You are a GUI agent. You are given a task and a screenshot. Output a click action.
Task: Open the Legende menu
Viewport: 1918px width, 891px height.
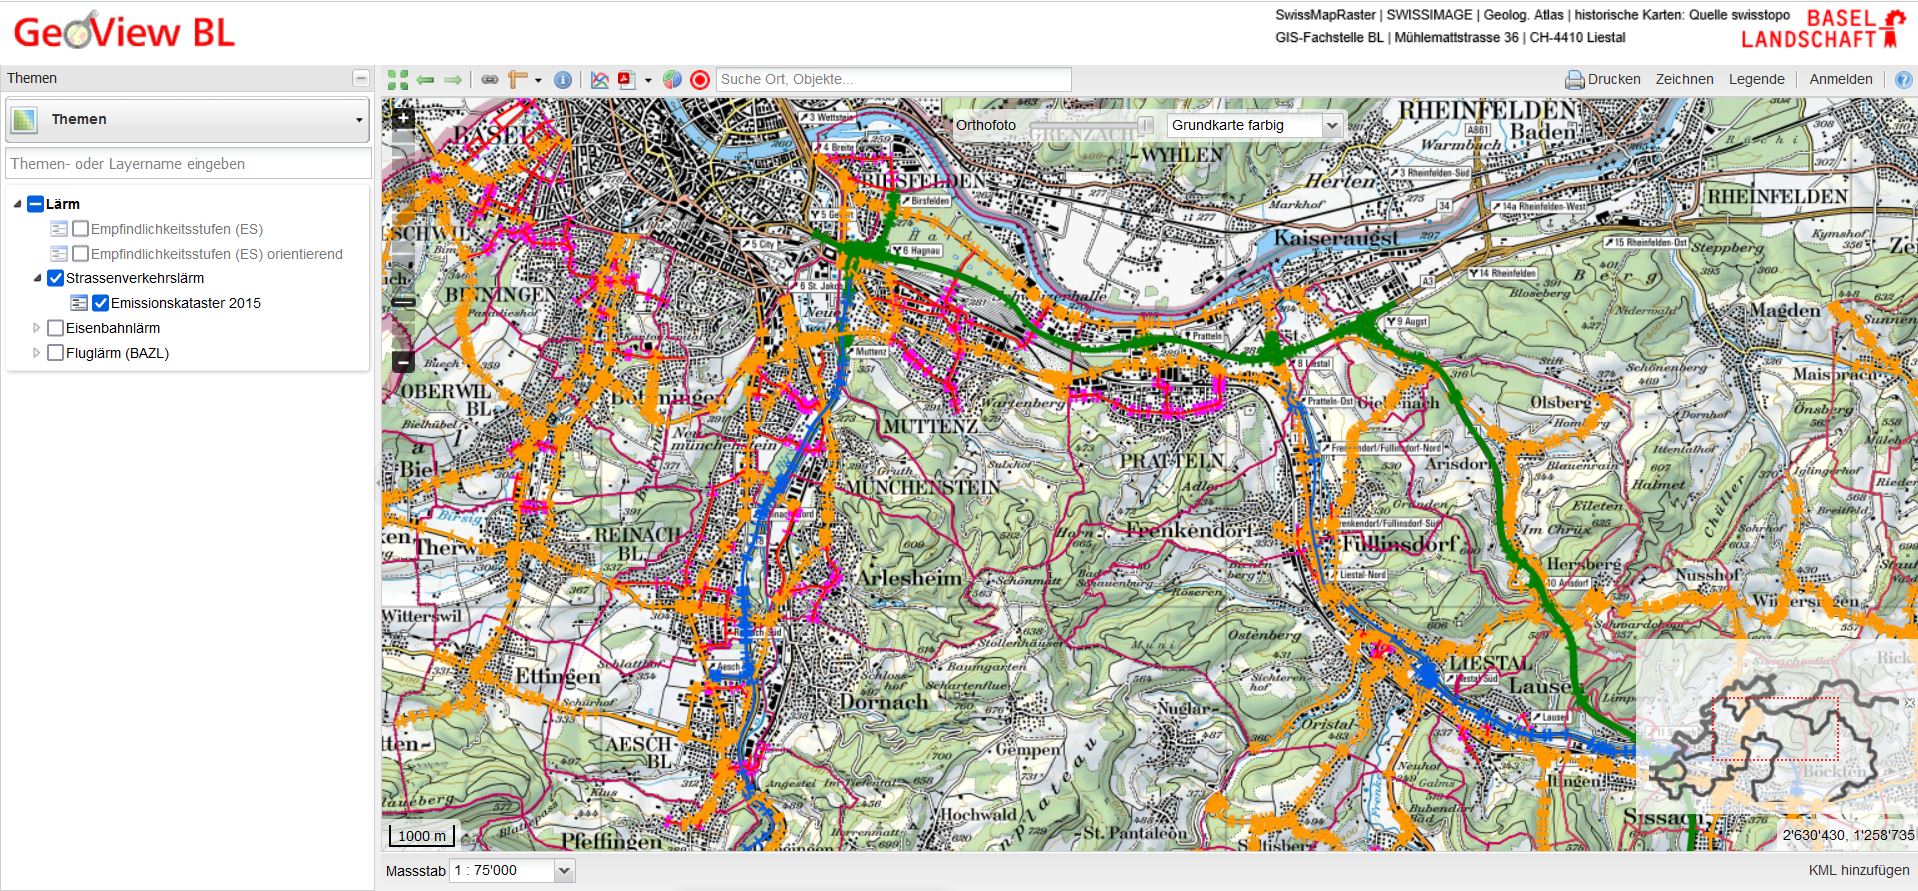(1756, 80)
